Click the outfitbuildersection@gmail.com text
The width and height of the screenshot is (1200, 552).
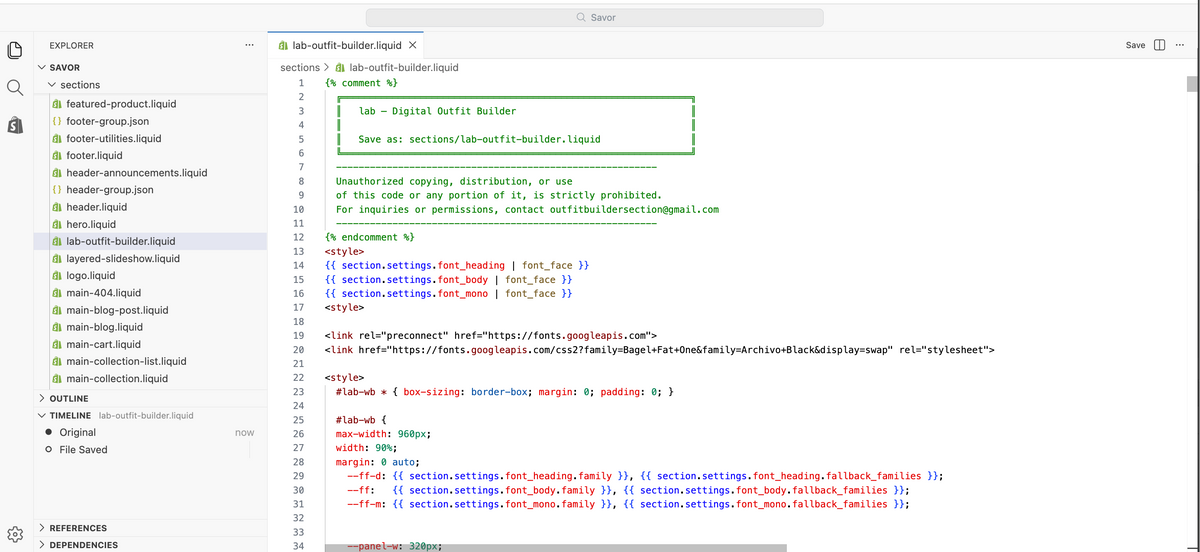click(634, 209)
